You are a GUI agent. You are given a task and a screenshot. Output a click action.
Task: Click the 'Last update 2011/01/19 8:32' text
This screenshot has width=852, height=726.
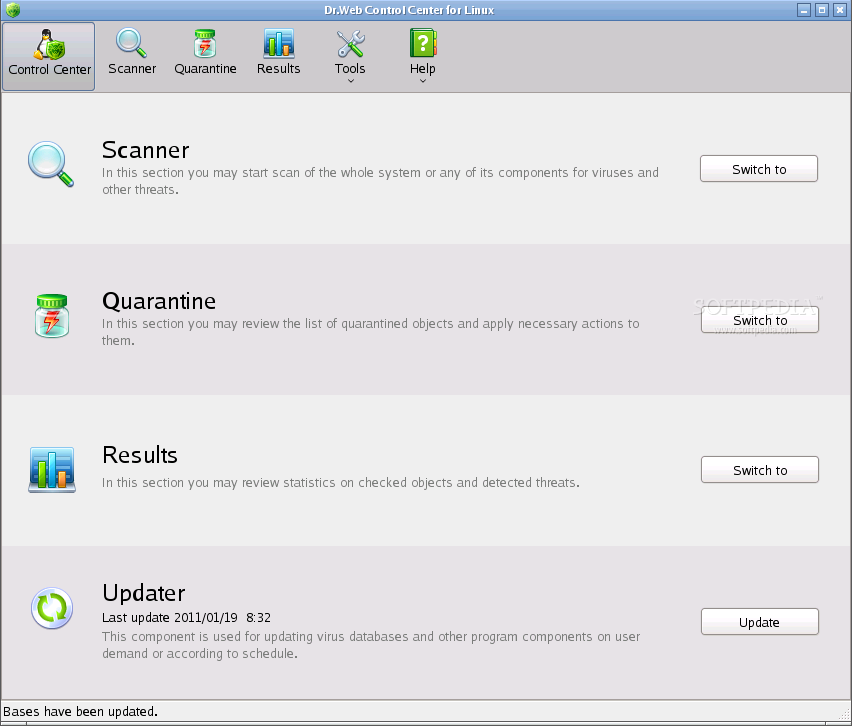point(186,617)
